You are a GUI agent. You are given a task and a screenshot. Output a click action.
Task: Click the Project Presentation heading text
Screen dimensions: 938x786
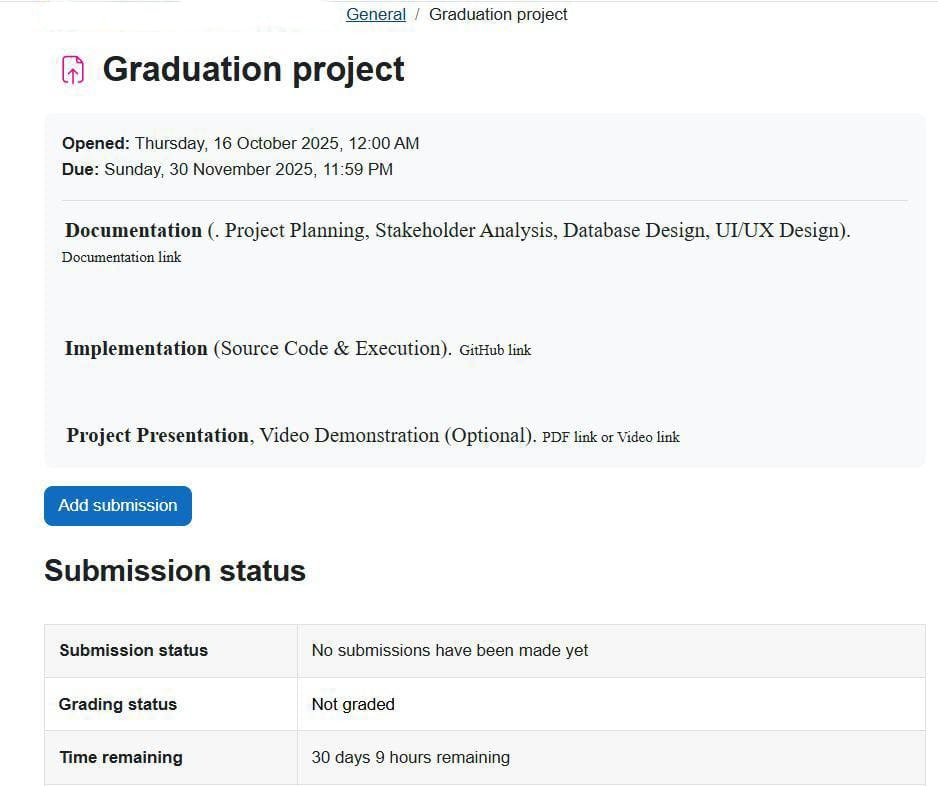[x=158, y=435]
